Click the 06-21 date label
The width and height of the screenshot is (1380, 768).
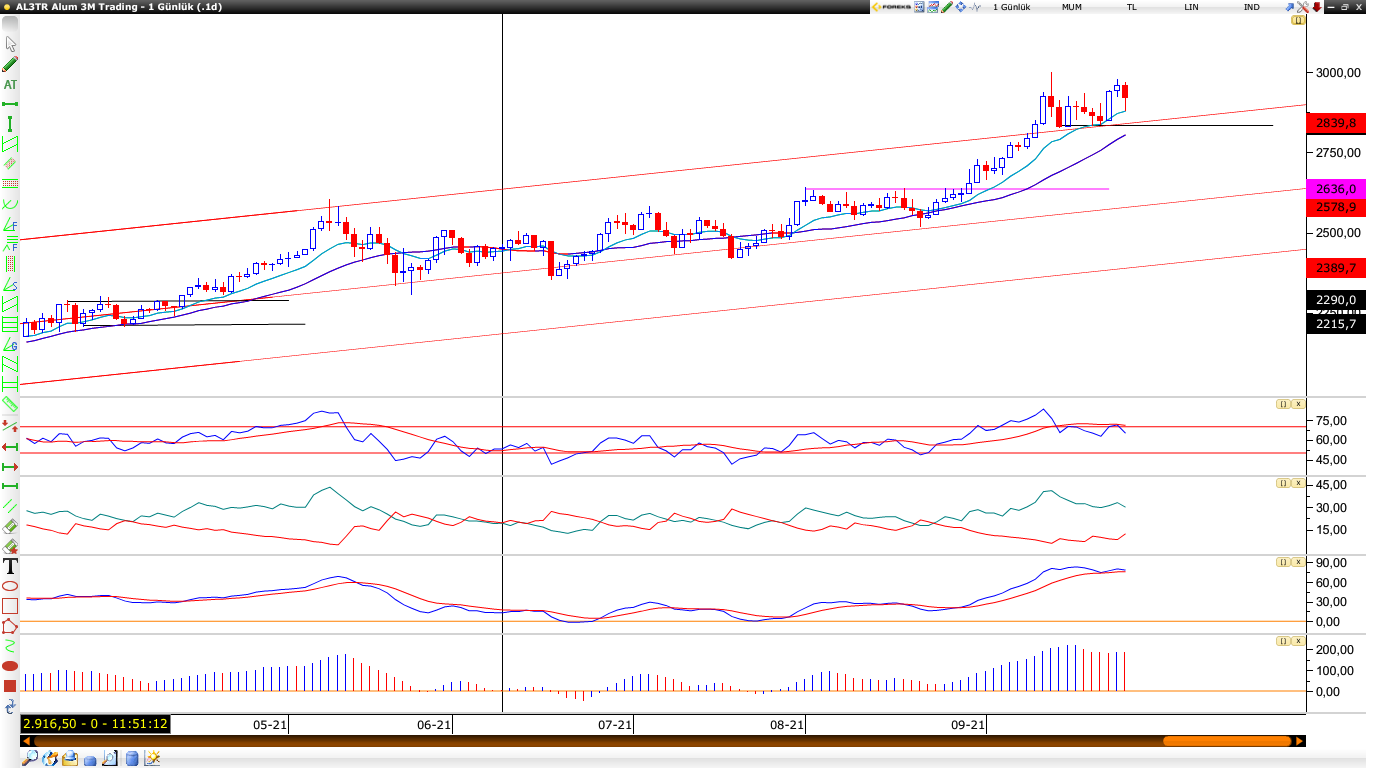[x=434, y=725]
